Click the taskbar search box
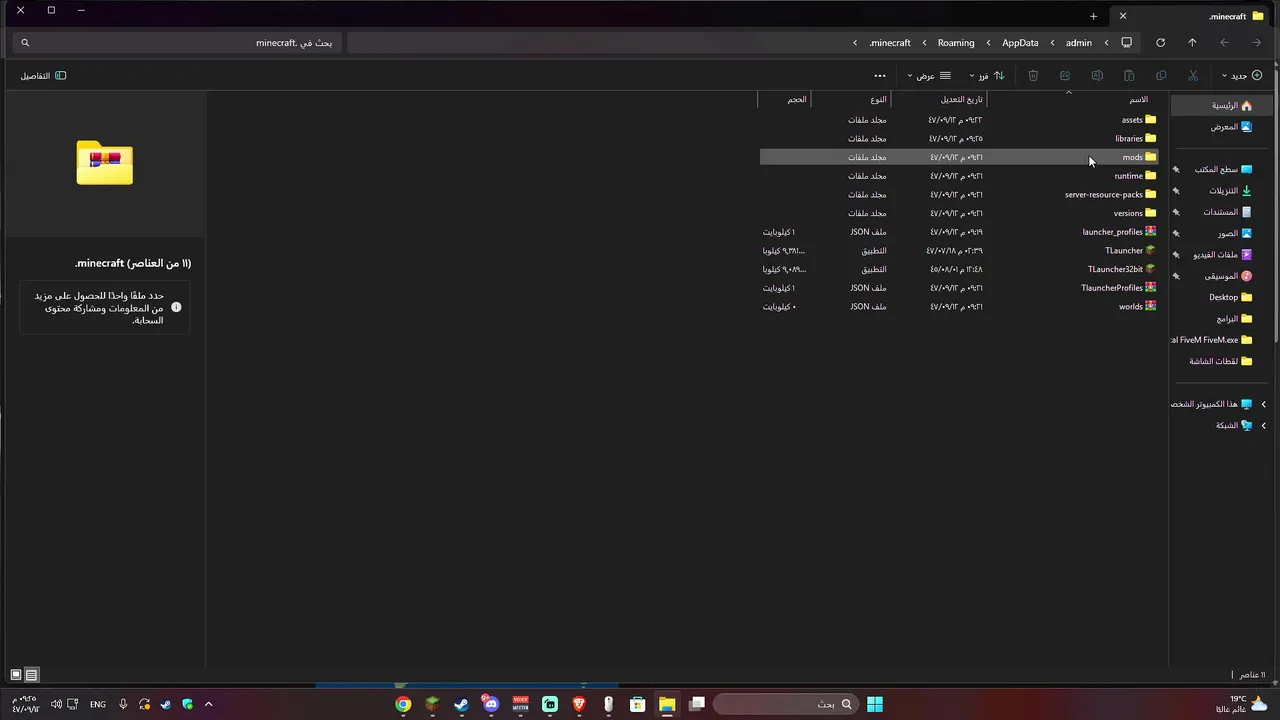The height and width of the screenshot is (720, 1280). 784,704
